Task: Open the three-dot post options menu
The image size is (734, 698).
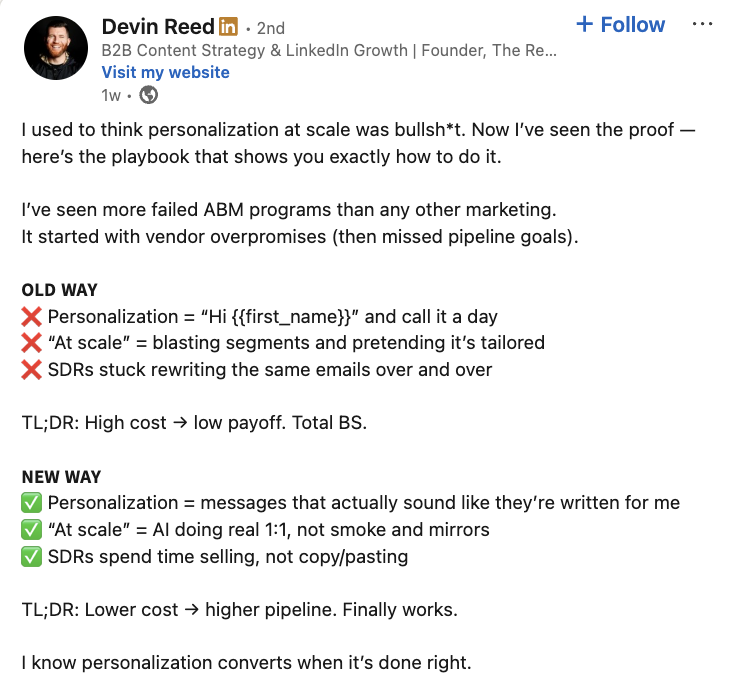Action: point(702,25)
